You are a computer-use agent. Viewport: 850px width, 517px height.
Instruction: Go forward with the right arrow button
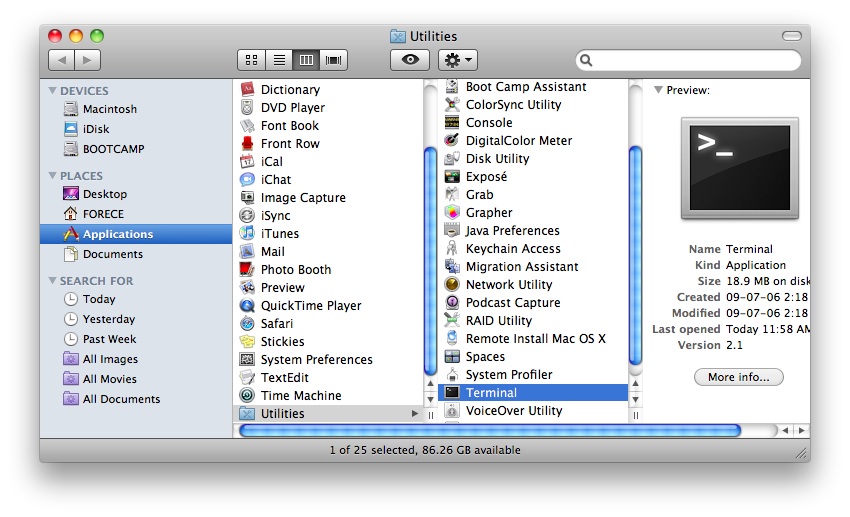point(87,60)
